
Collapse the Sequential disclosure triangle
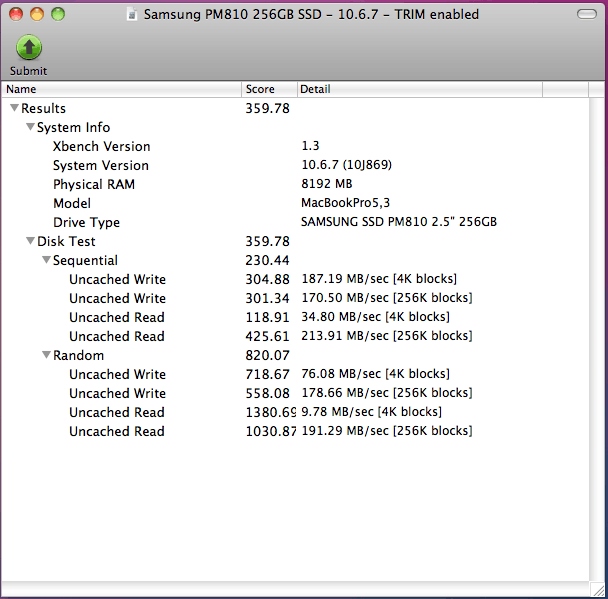point(47,260)
